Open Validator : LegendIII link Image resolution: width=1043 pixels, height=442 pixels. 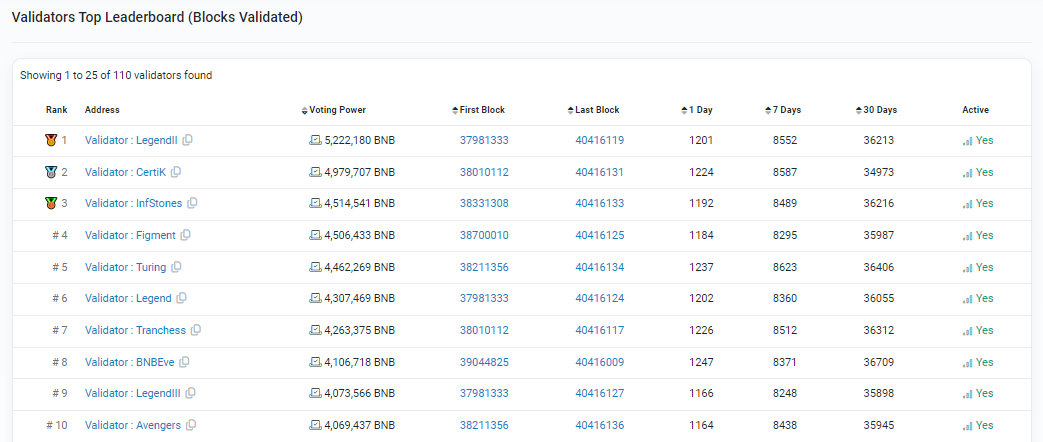pos(134,394)
